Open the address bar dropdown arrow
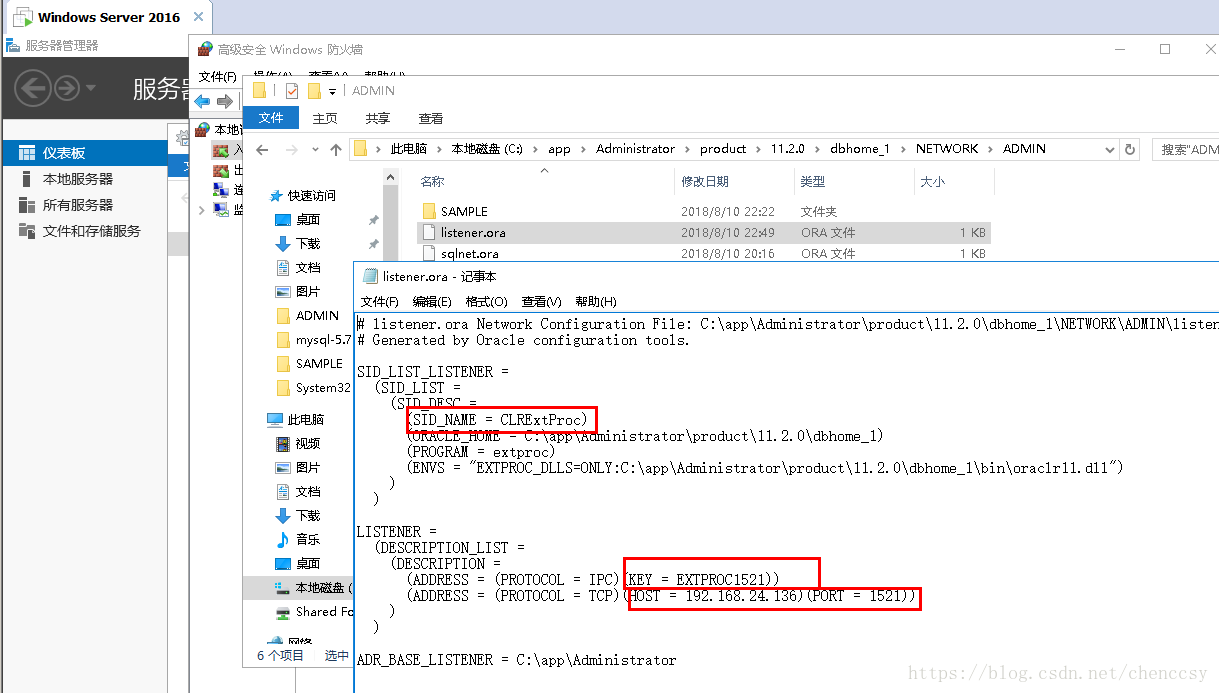The height and width of the screenshot is (693, 1219). point(1112,148)
